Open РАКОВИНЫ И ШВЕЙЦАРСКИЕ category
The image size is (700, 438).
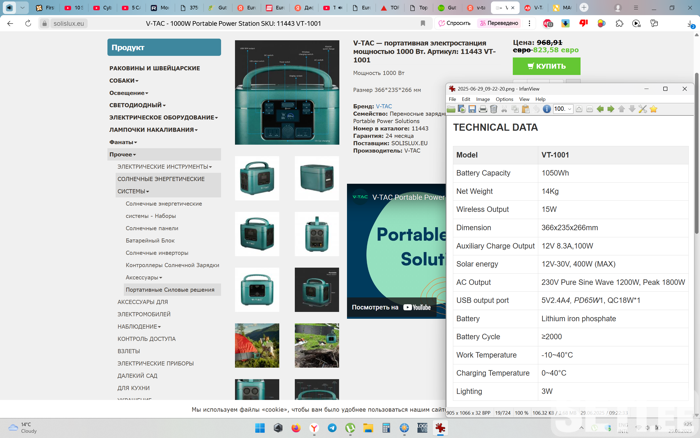click(154, 68)
